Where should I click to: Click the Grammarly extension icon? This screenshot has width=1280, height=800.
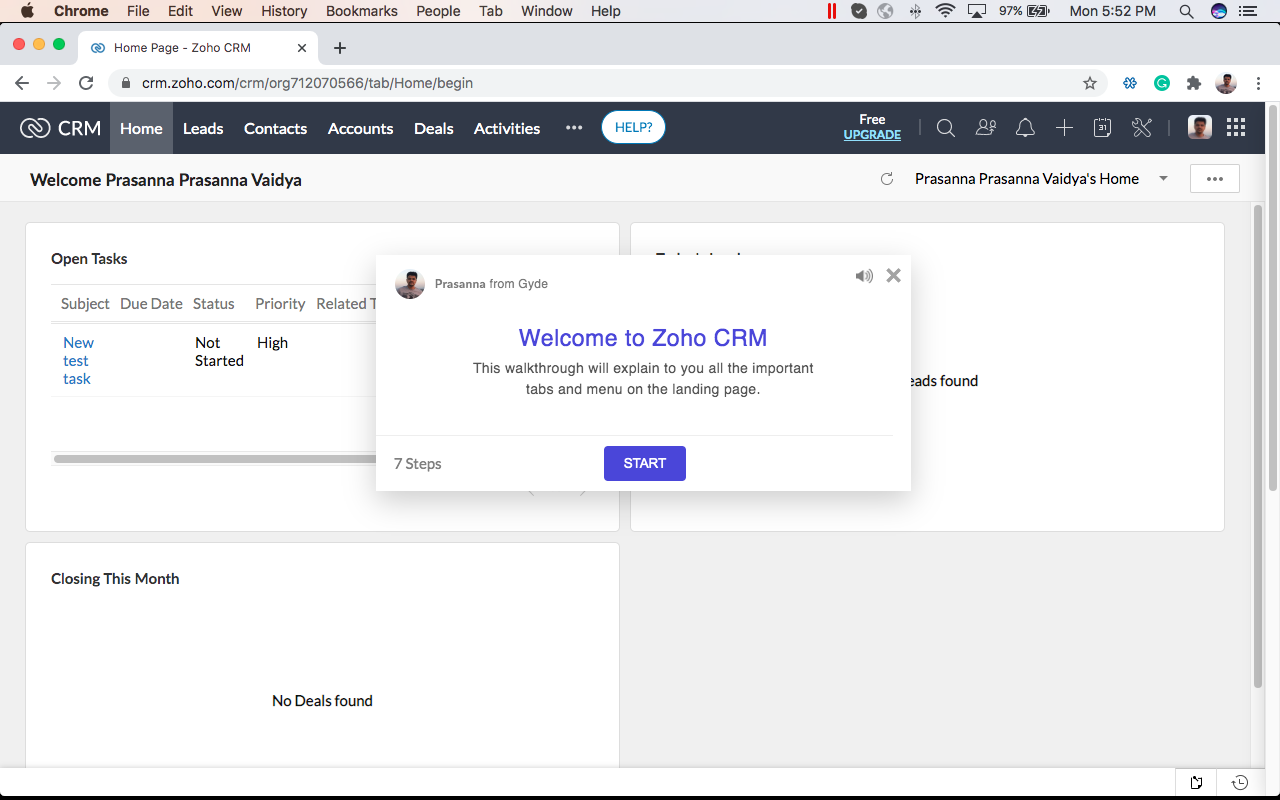[1162, 83]
